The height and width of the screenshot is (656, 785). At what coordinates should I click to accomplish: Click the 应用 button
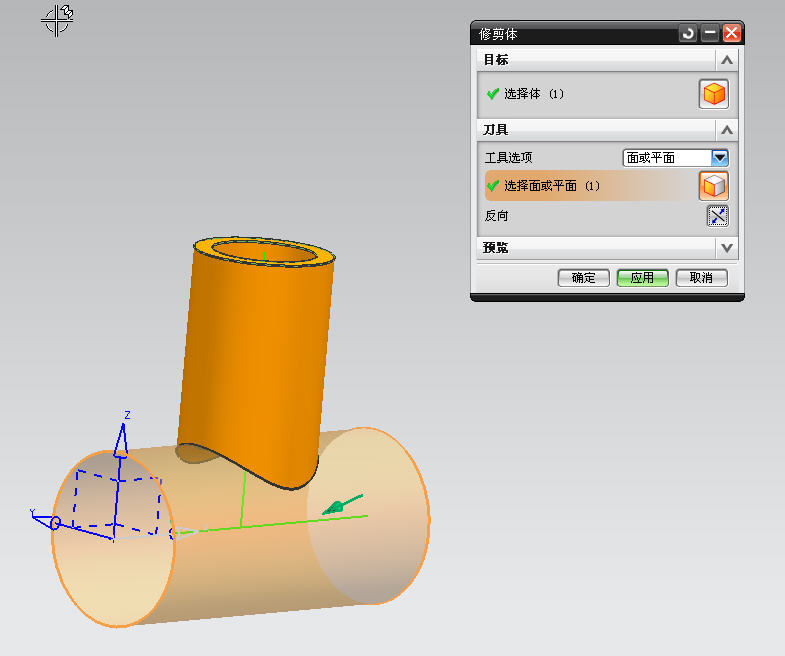click(642, 278)
